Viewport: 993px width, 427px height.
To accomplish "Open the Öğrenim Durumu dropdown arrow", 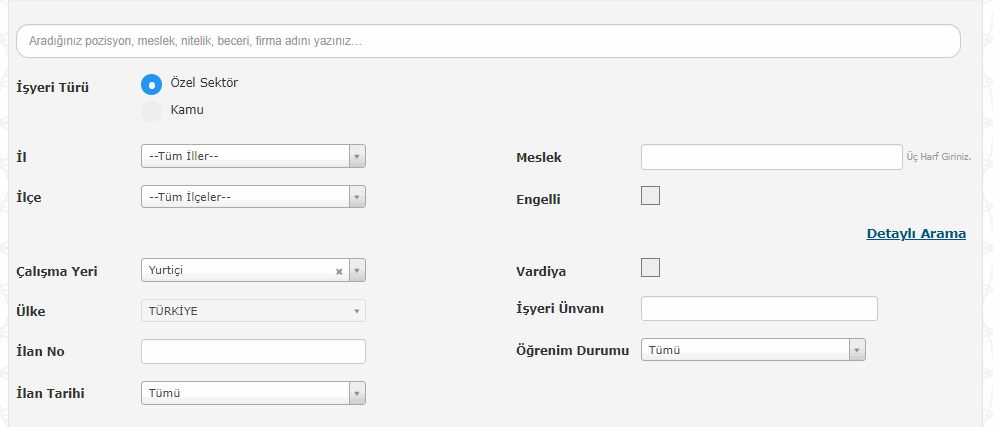I will pyautogui.click(x=857, y=350).
